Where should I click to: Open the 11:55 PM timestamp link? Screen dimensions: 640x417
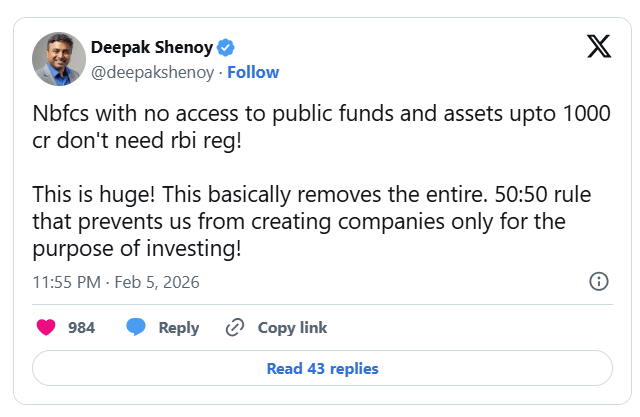[66, 282]
